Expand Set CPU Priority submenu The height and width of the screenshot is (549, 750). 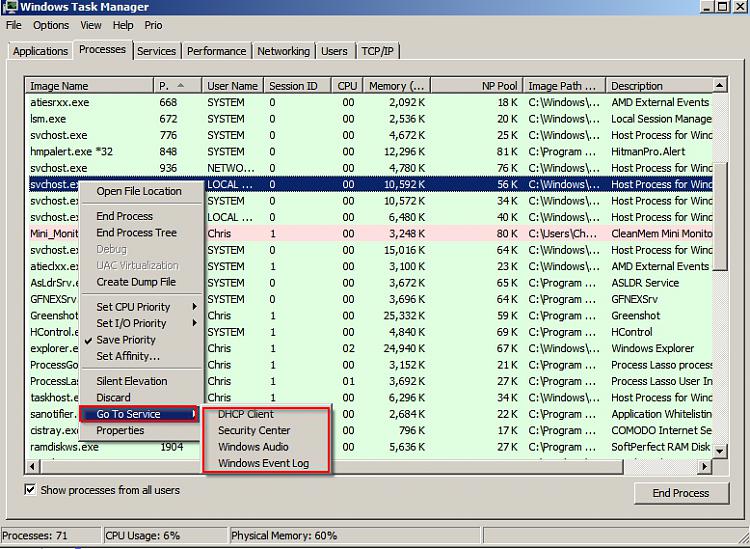click(x=141, y=307)
